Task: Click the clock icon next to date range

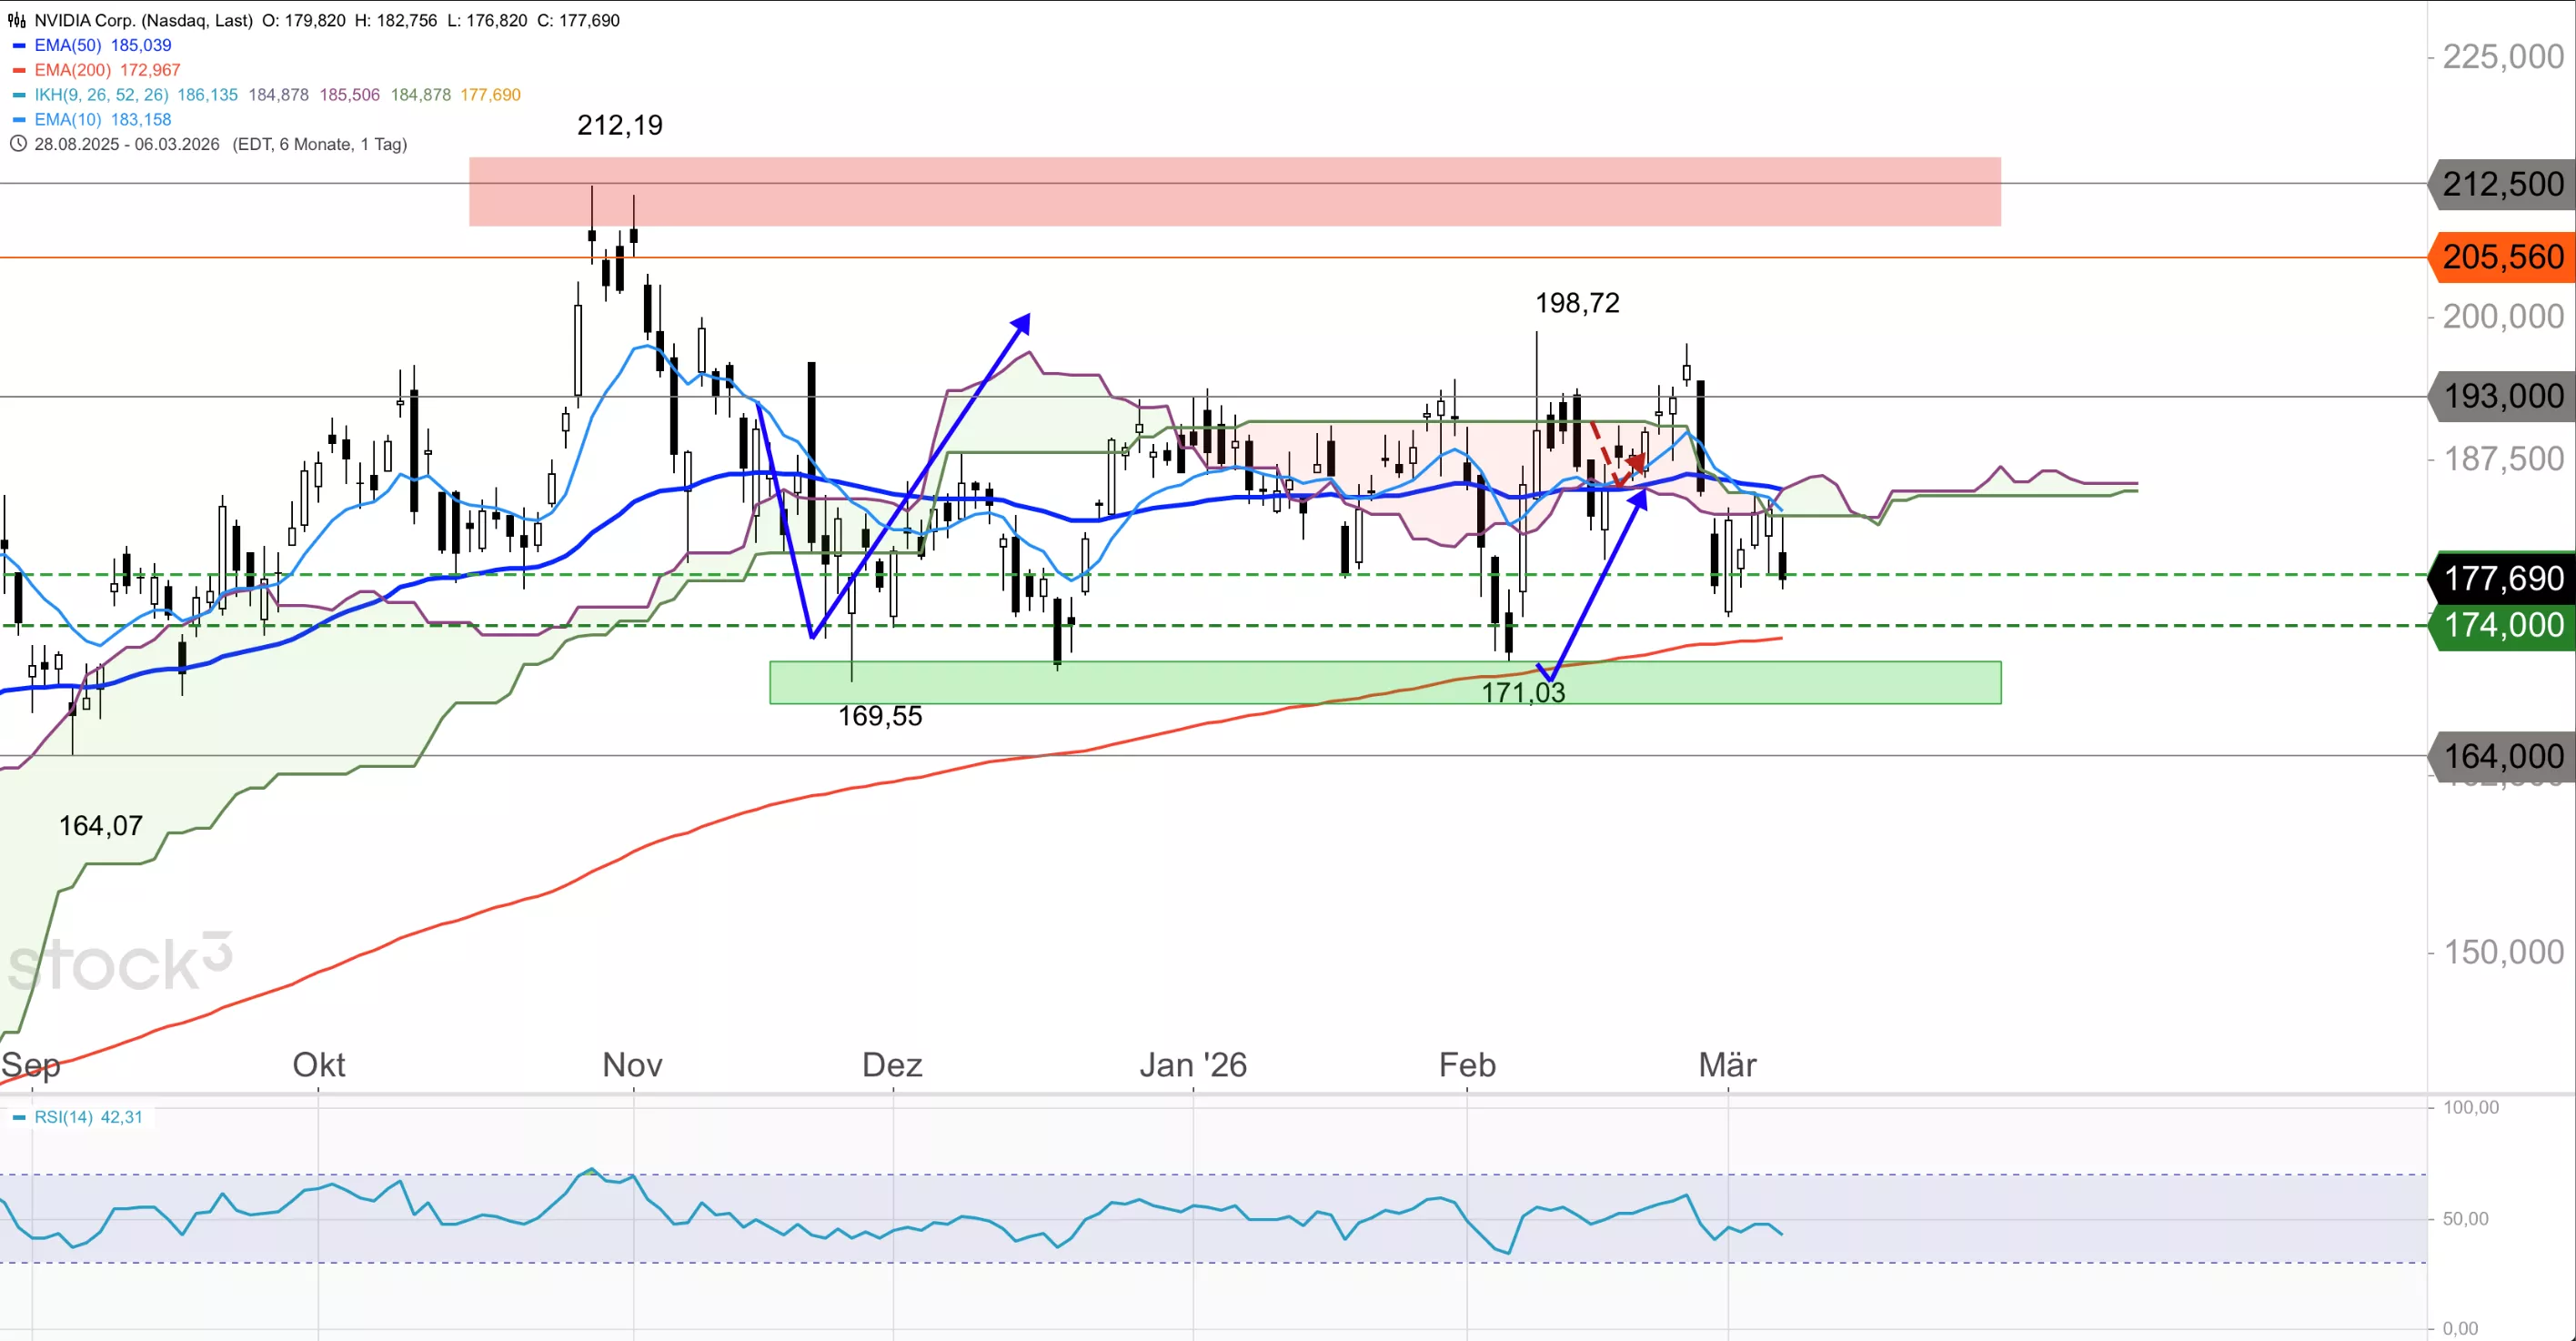Action: (x=17, y=144)
